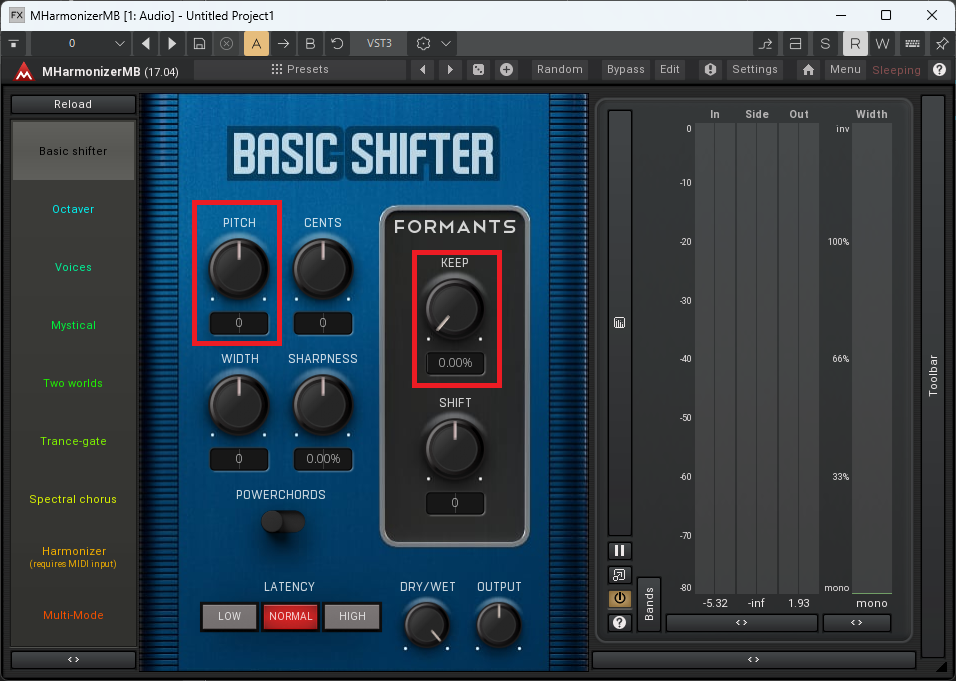Save the preset with the floppy disk icon
This screenshot has height=681, width=956.
[199, 43]
